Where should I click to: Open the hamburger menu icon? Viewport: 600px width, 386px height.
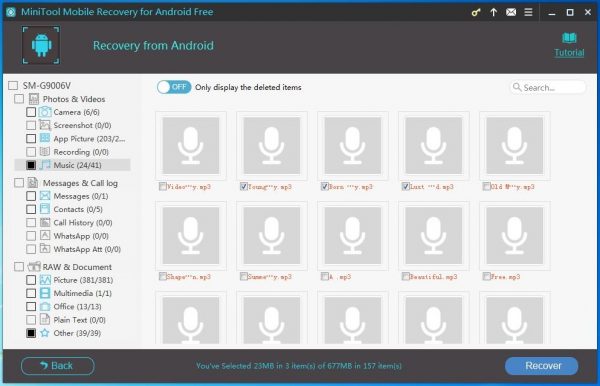(x=528, y=12)
